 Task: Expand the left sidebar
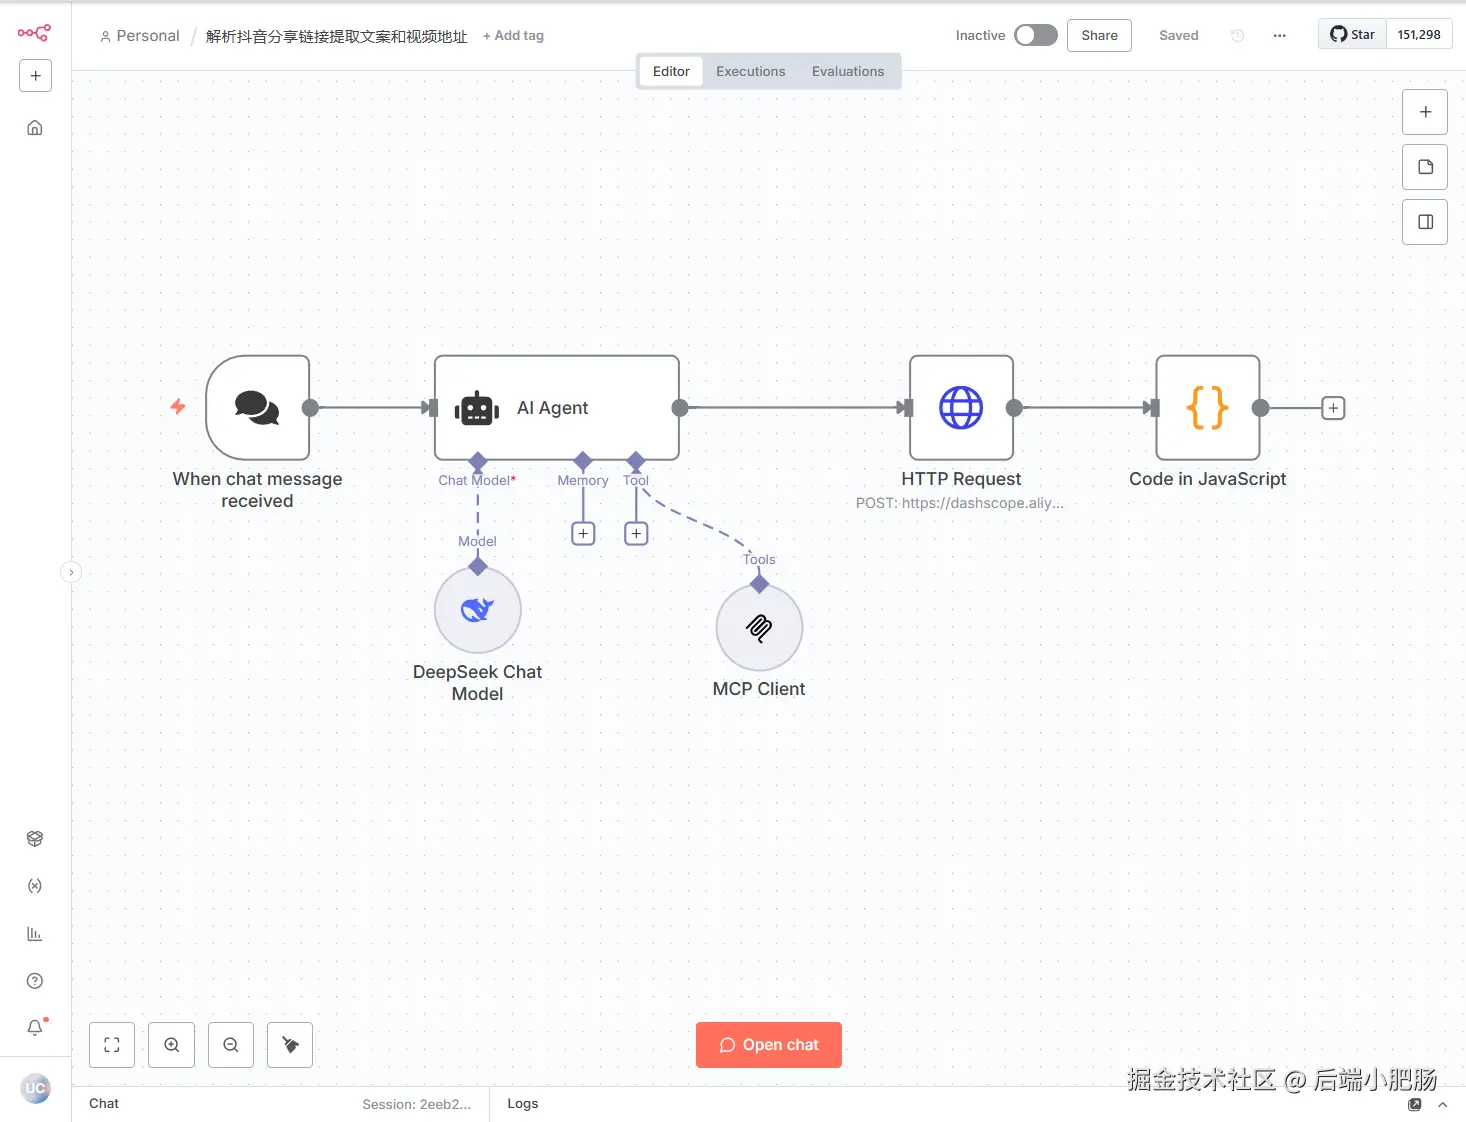point(71,572)
